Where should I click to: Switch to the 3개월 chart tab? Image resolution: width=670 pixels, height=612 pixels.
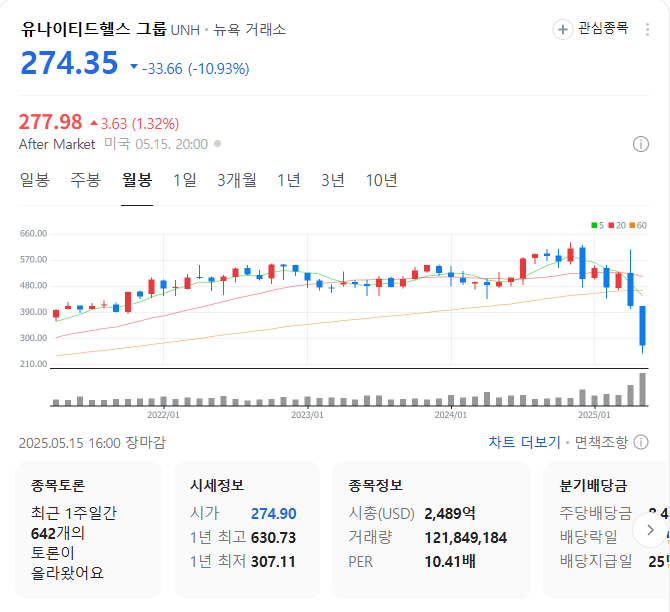(x=237, y=180)
